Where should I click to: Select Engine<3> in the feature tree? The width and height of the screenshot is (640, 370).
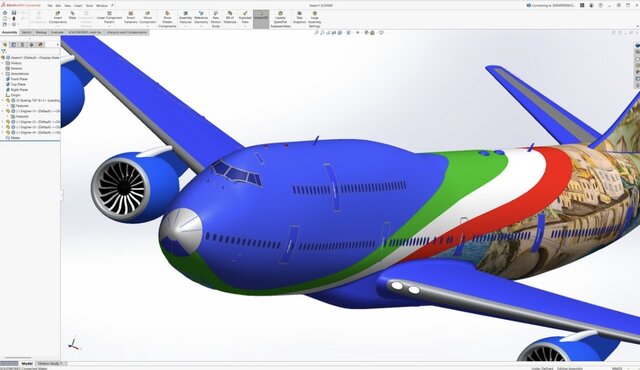[x=33, y=127]
